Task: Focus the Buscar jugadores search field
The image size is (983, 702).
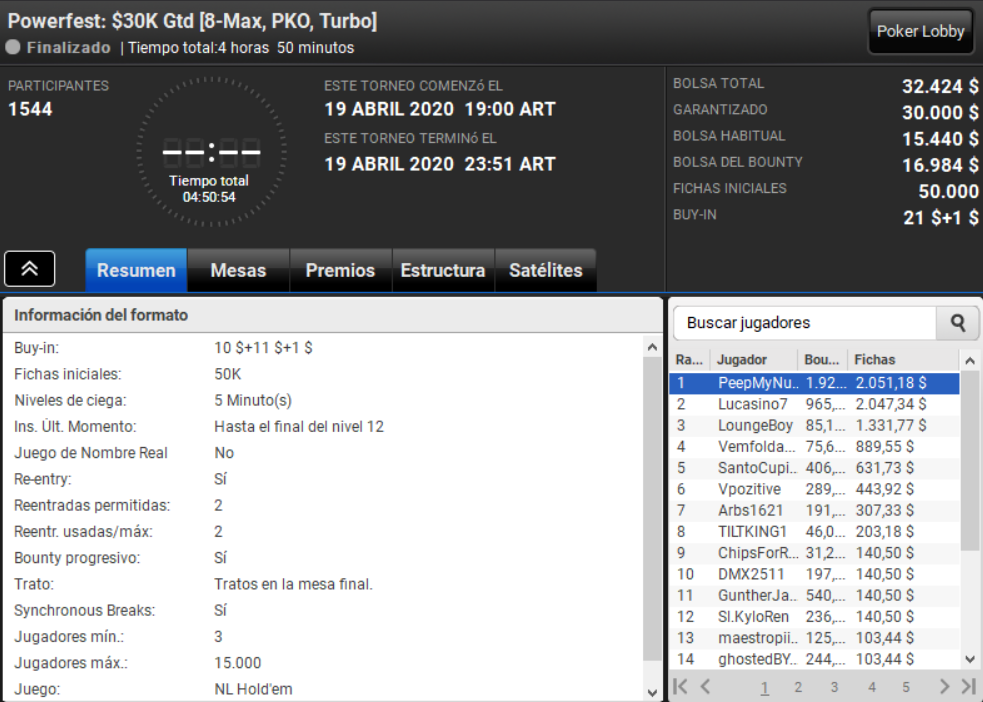Action: coord(805,323)
